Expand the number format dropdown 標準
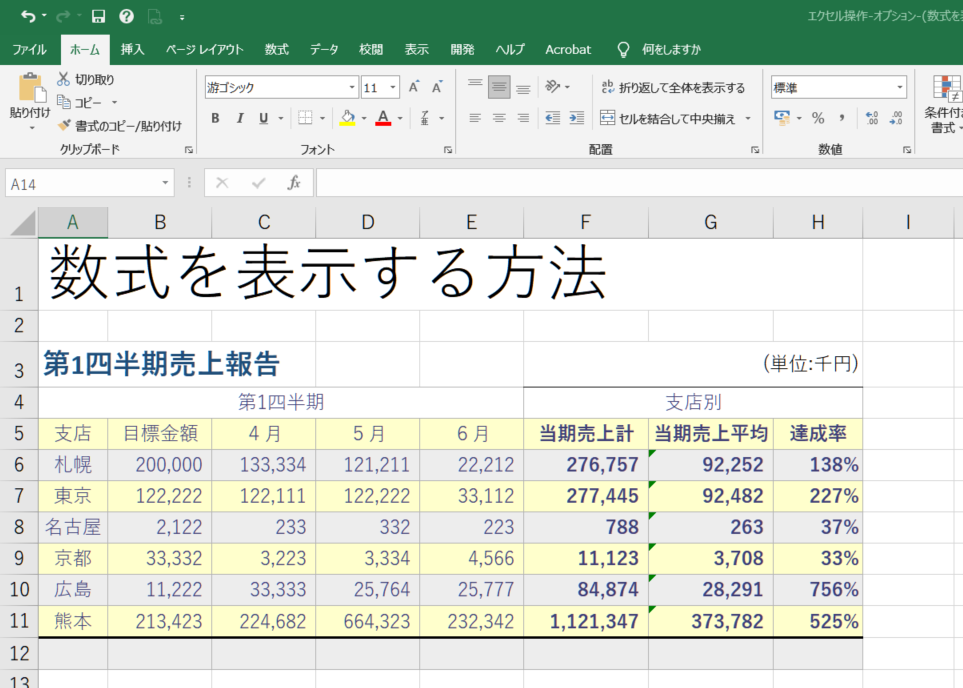 (x=899, y=87)
